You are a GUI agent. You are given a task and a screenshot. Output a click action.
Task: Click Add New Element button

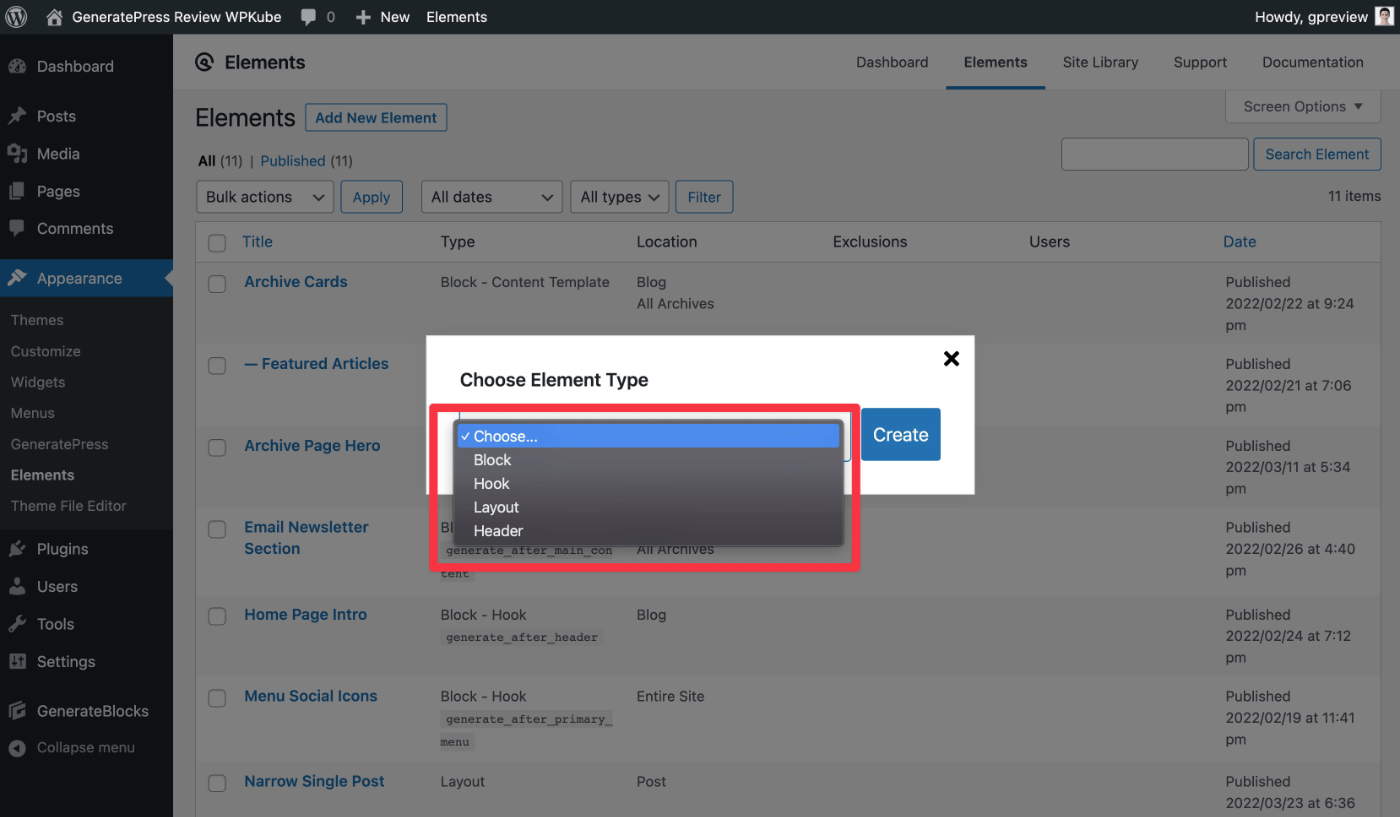tap(376, 118)
